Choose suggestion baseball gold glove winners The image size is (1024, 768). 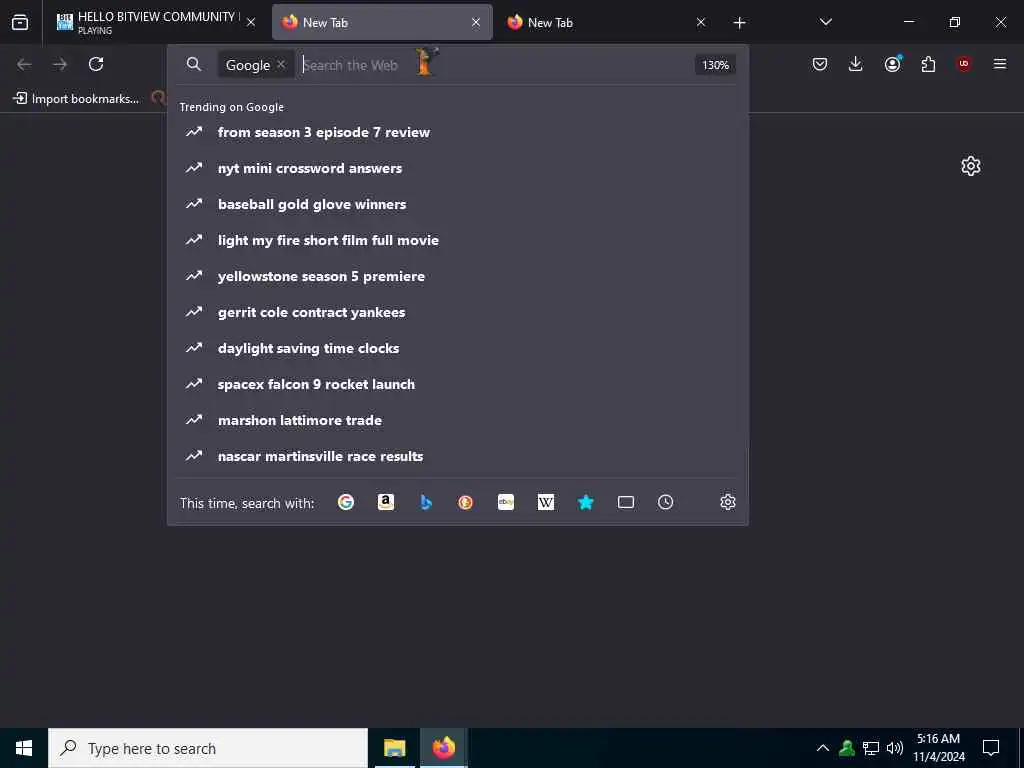click(x=457, y=204)
